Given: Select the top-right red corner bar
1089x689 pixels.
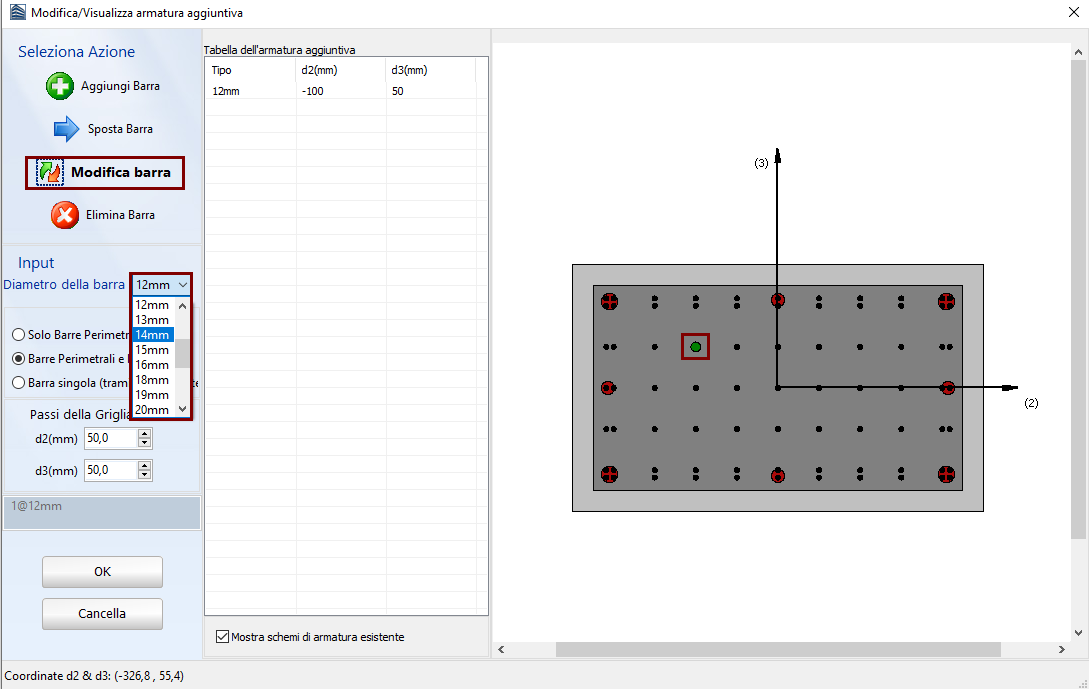Looking at the screenshot, I should (946, 300).
